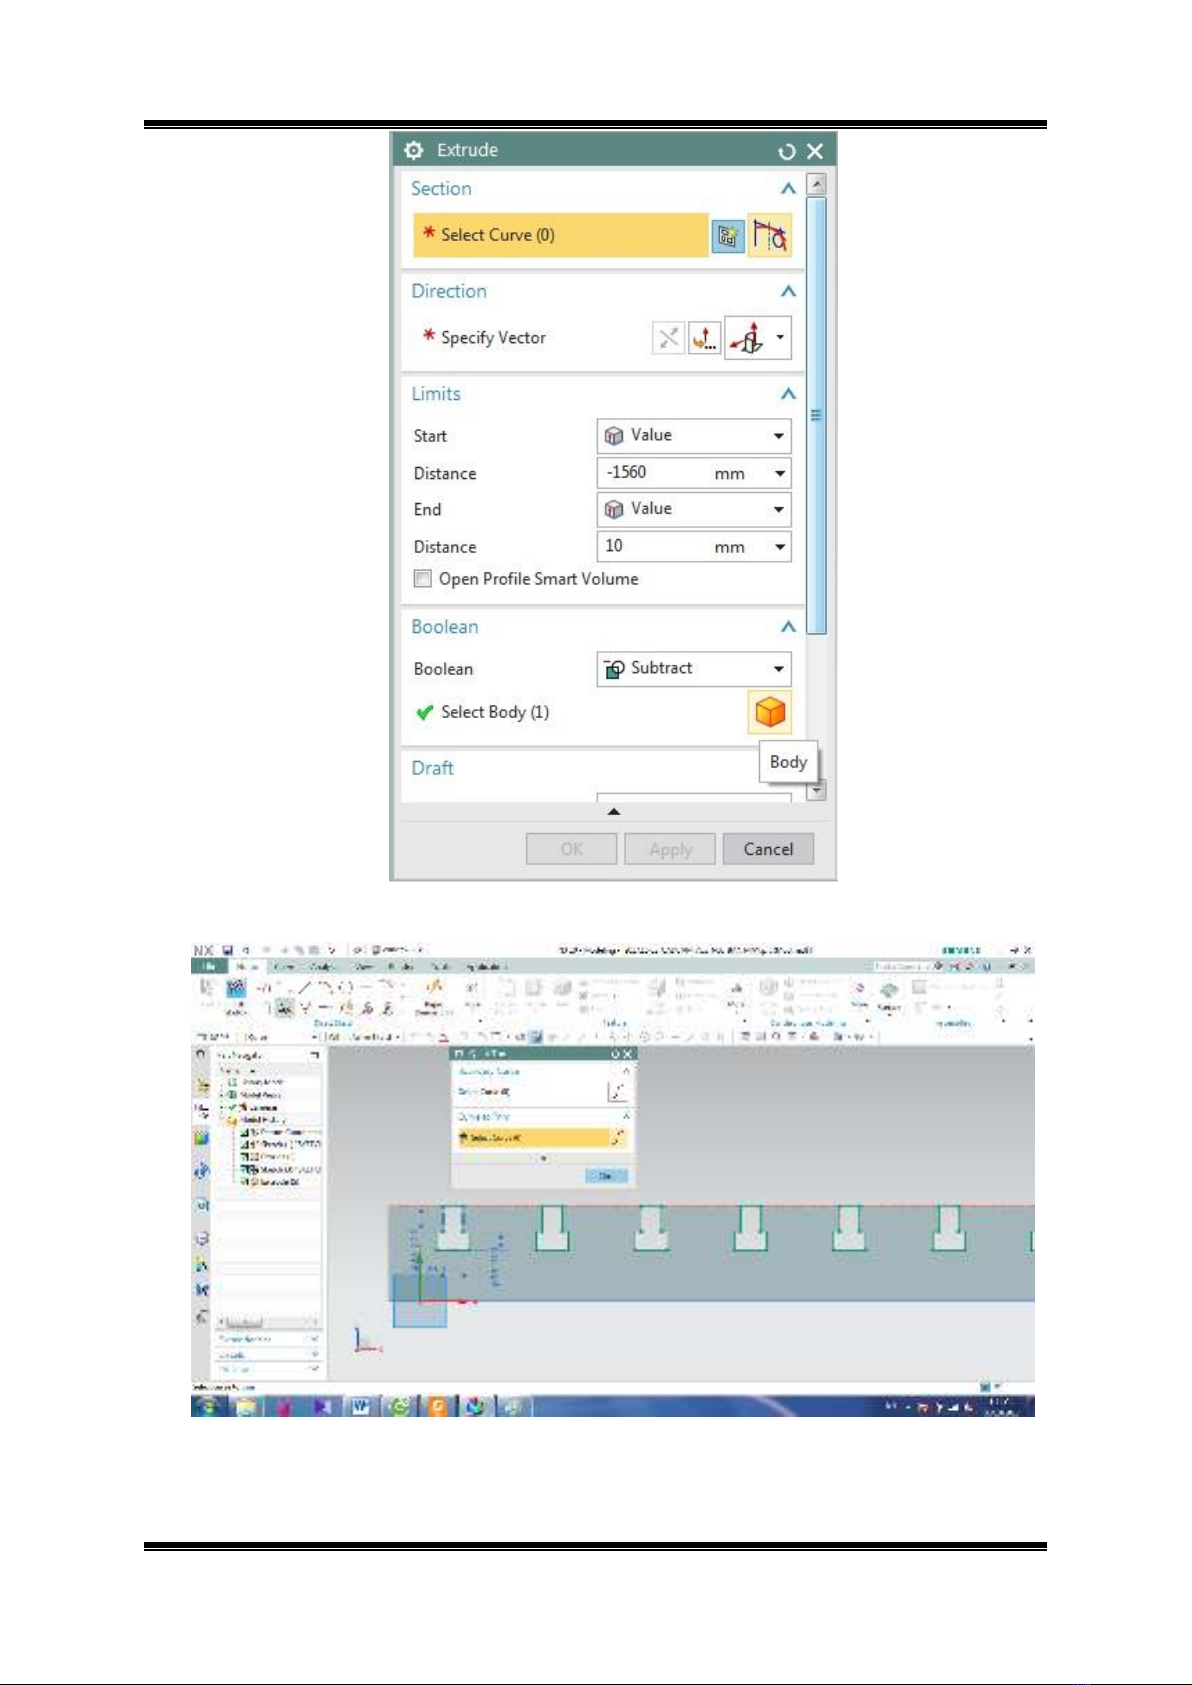The image size is (1192, 1685).
Task: Click the Inferred Vector icon
Action: pyautogui.click(x=748, y=338)
